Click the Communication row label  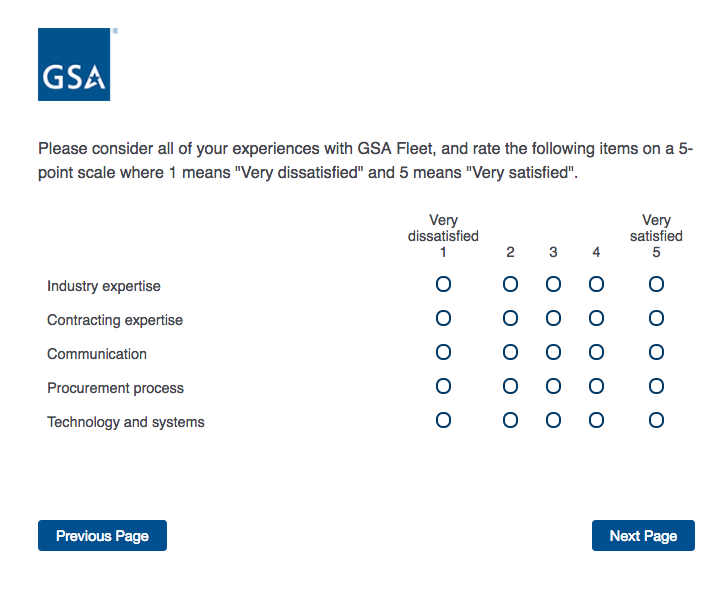pos(97,354)
